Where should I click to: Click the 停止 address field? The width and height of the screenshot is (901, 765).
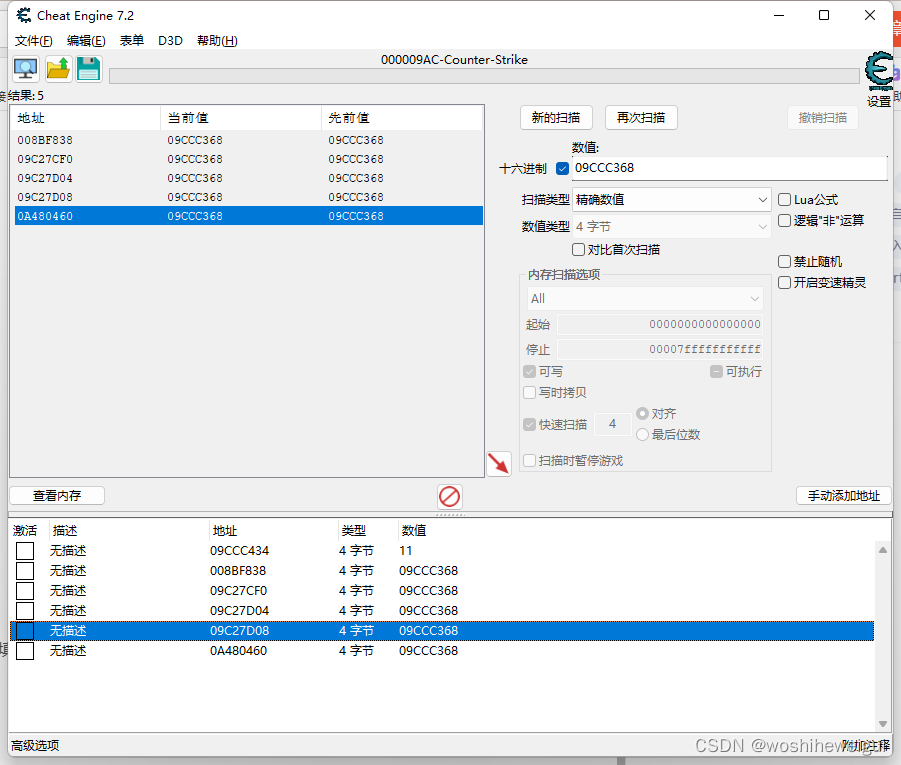click(x=660, y=349)
